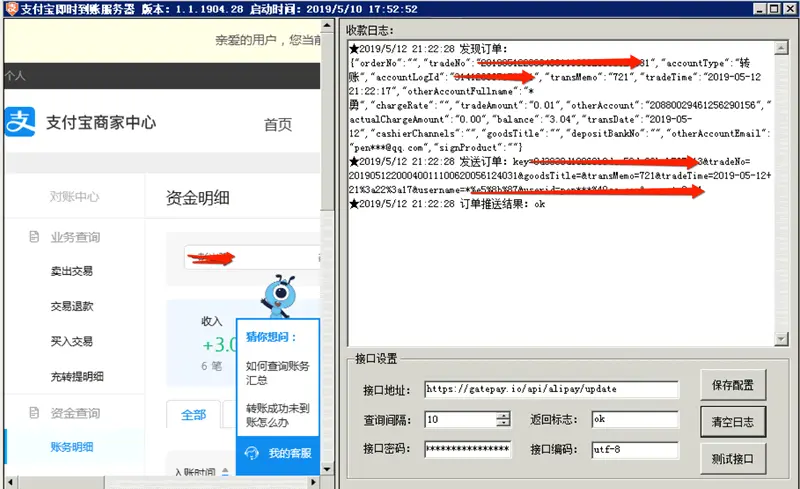The image size is (800, 489).
Task: Click the browser pane scroll up arrow
Action: tap(327, 25)
